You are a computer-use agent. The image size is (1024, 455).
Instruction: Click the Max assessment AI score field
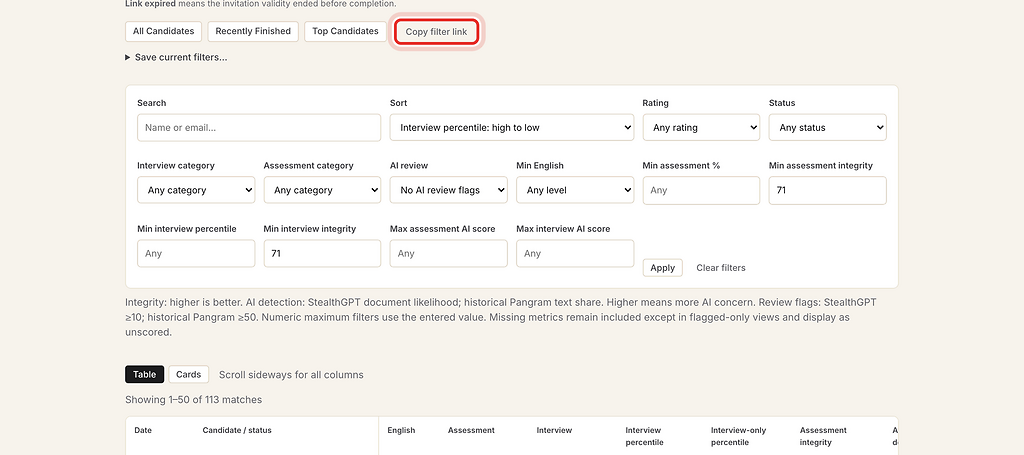[x=449, y=253]
